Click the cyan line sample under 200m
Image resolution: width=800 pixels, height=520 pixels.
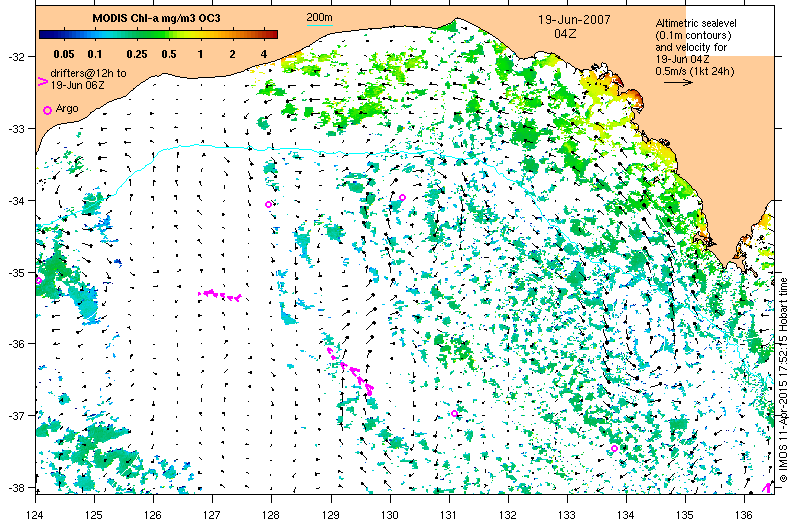[319, 24]
